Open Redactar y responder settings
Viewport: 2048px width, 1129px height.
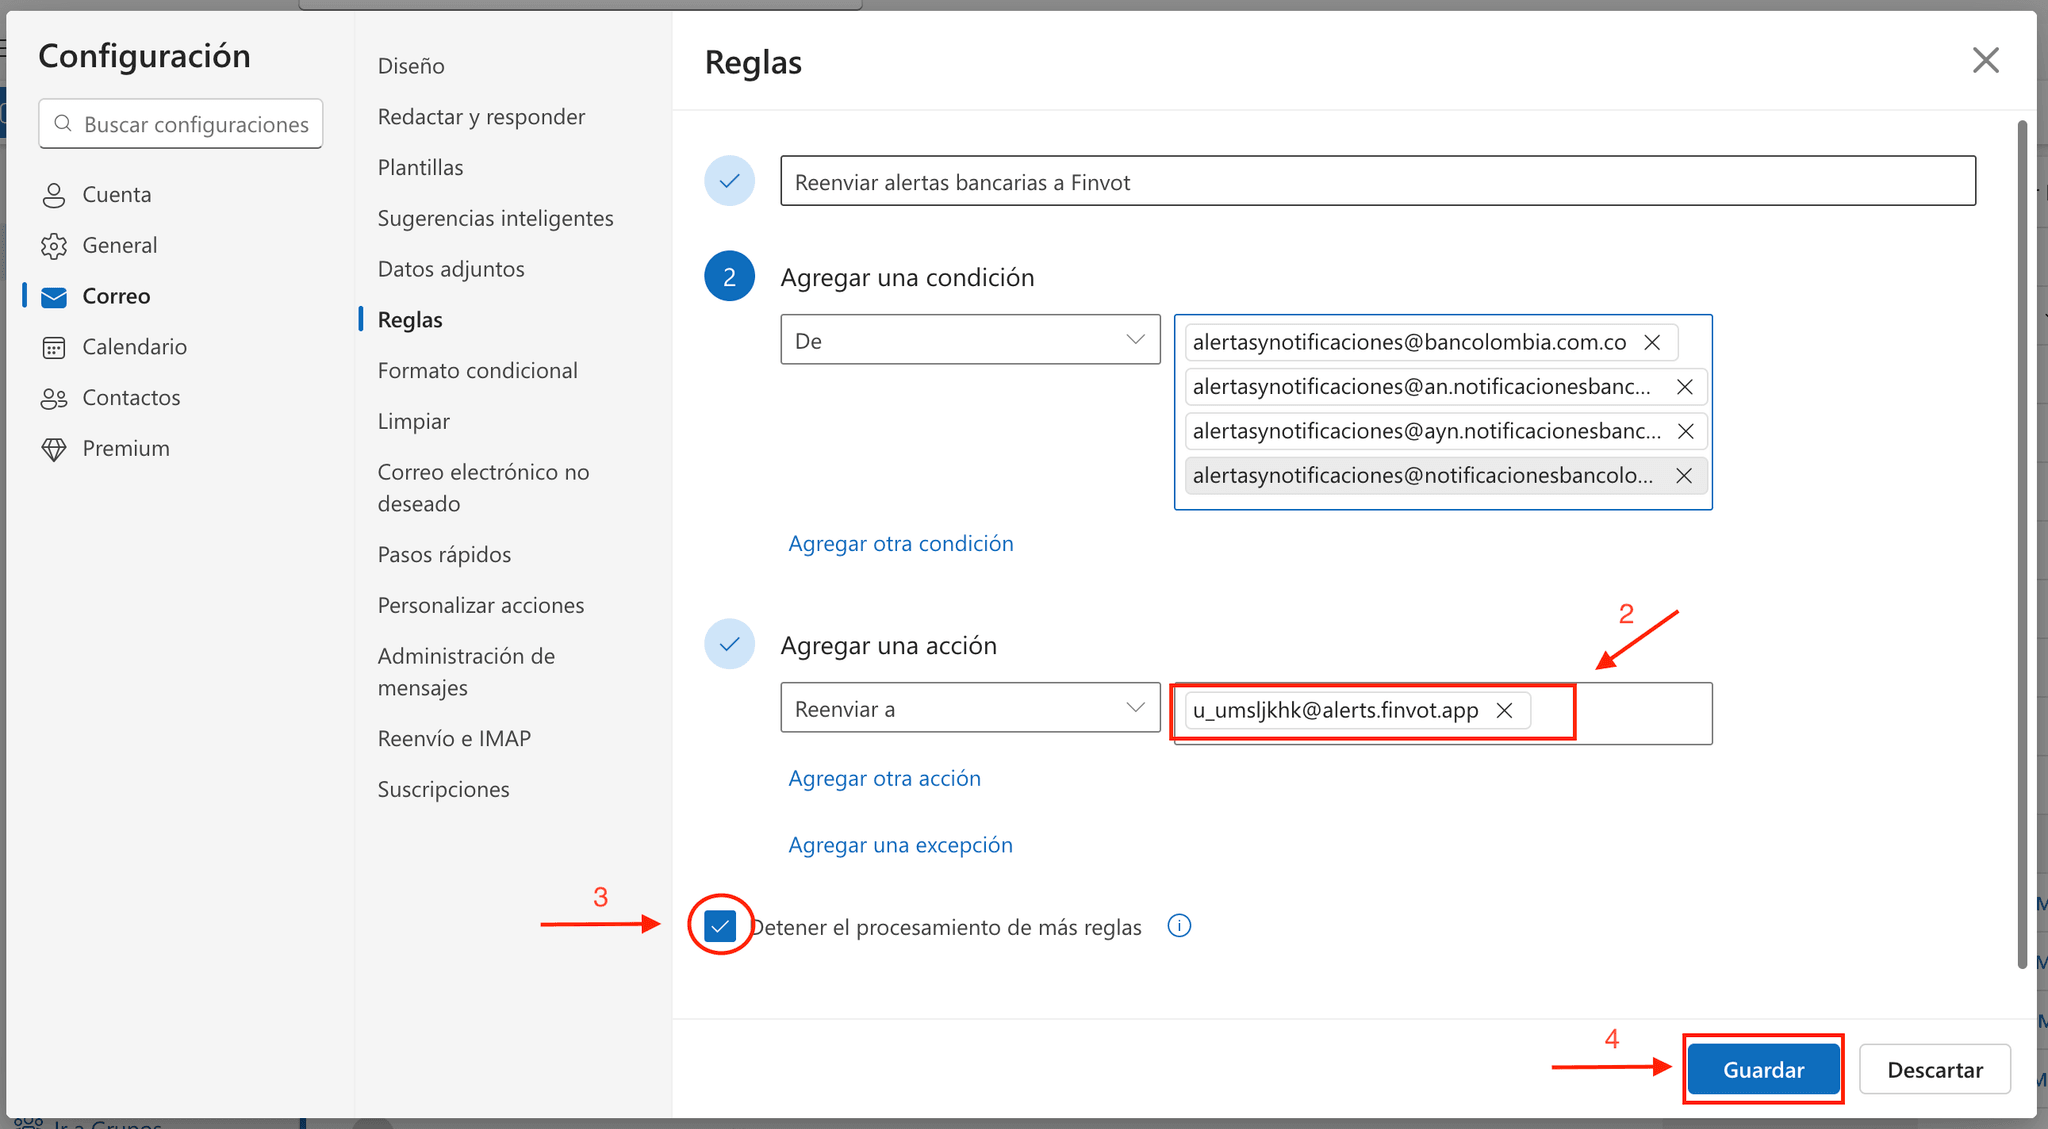481,117
